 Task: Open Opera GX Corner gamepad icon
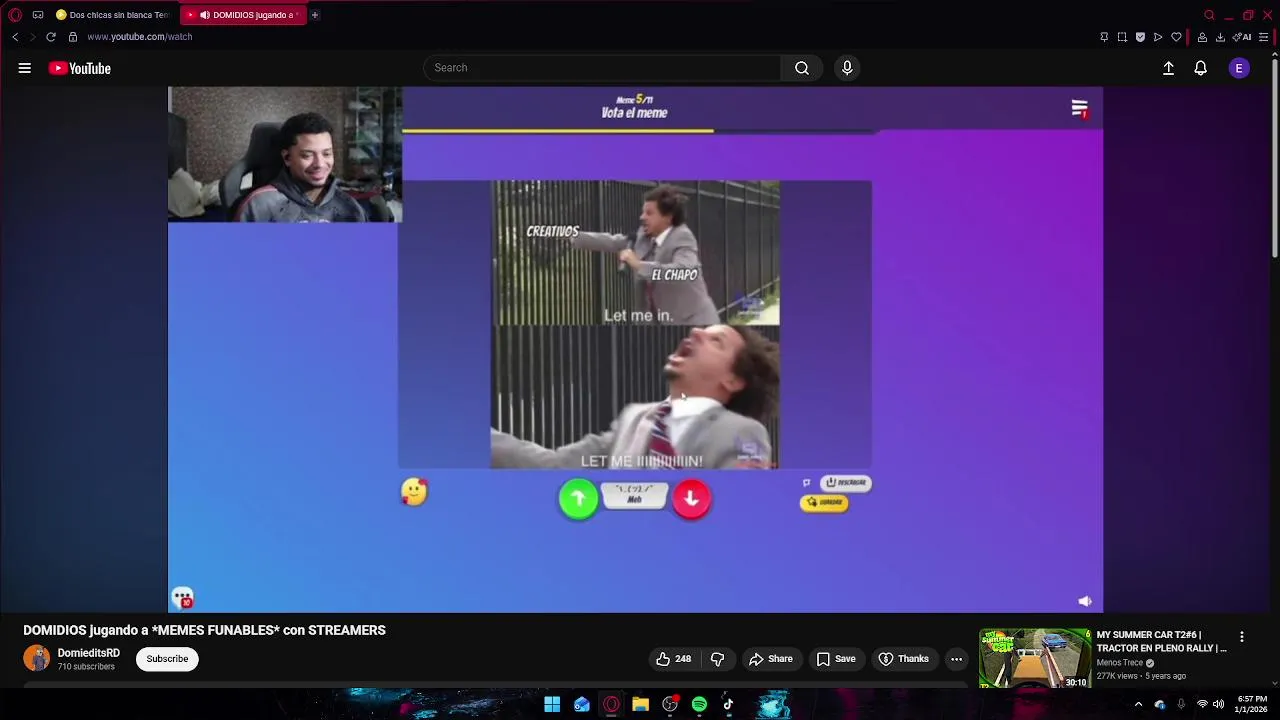pos(38,15)
